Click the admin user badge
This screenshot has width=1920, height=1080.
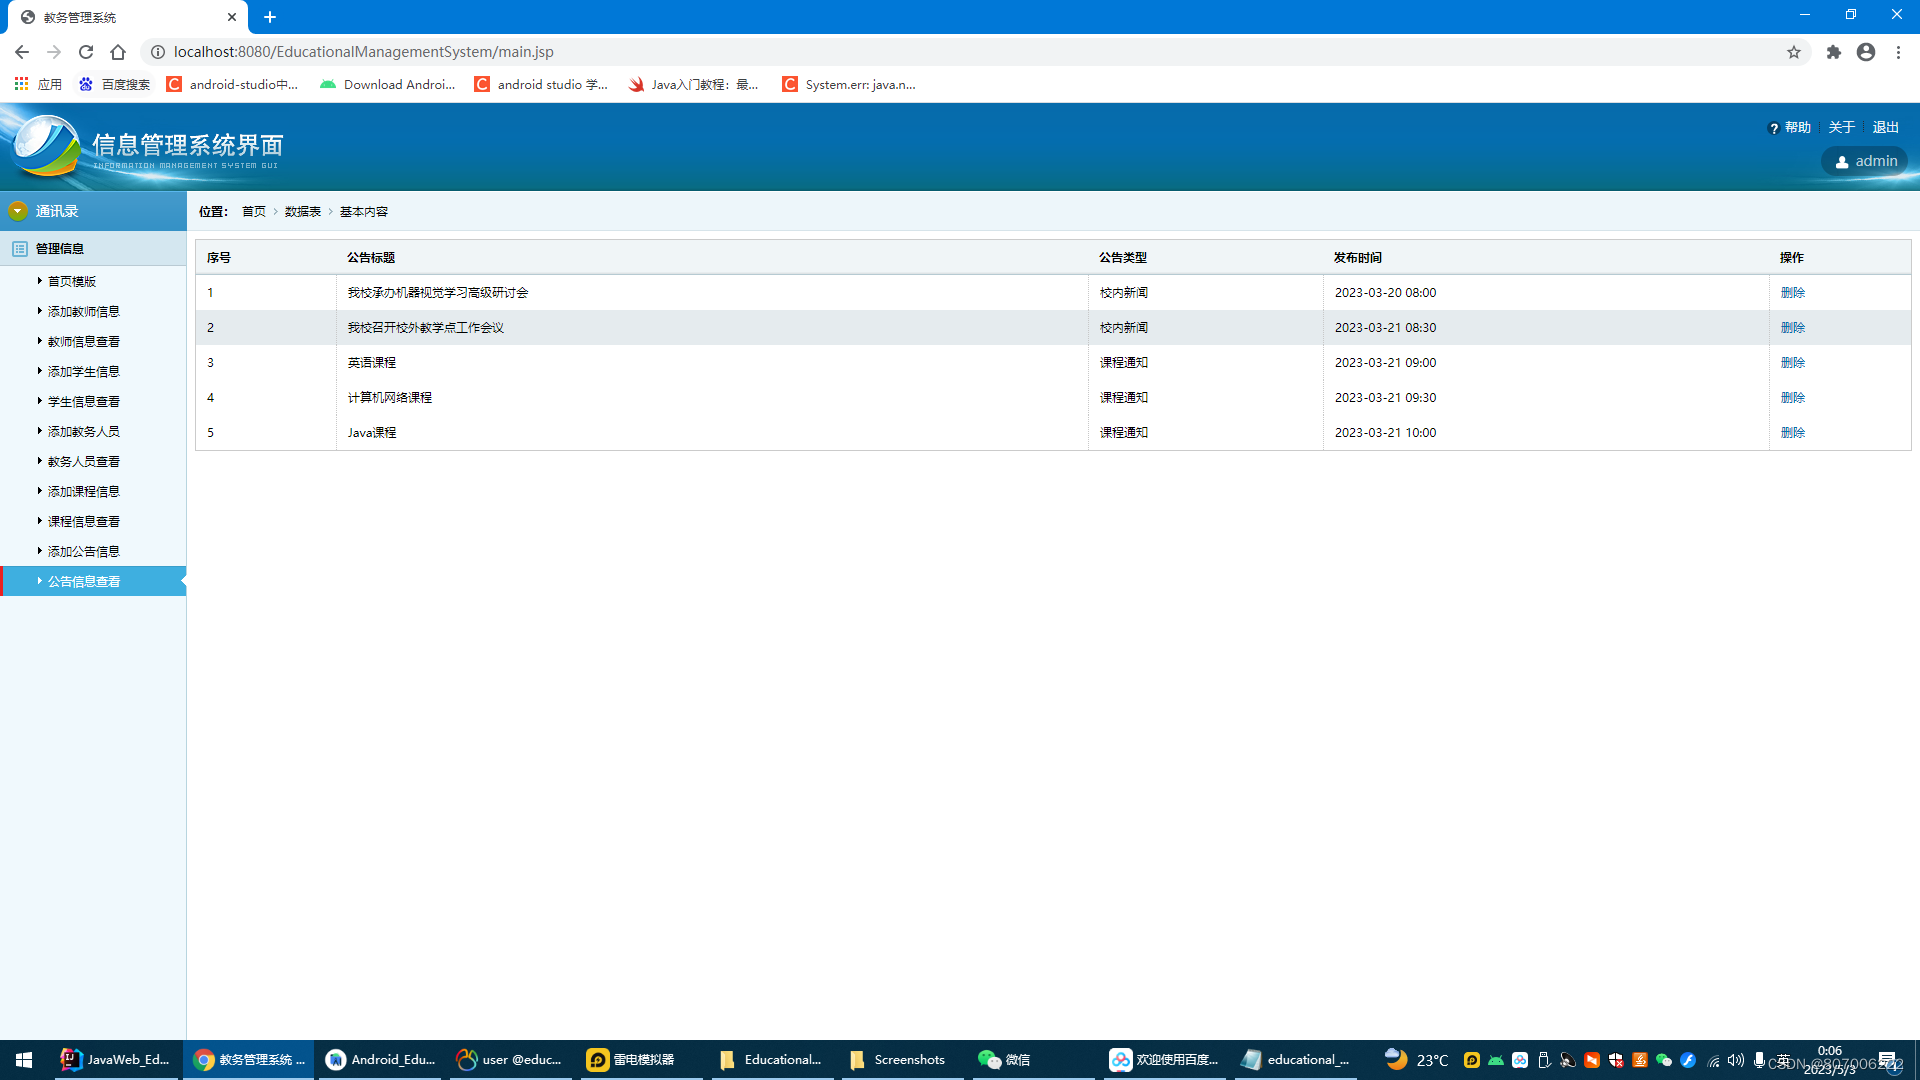1865,161
